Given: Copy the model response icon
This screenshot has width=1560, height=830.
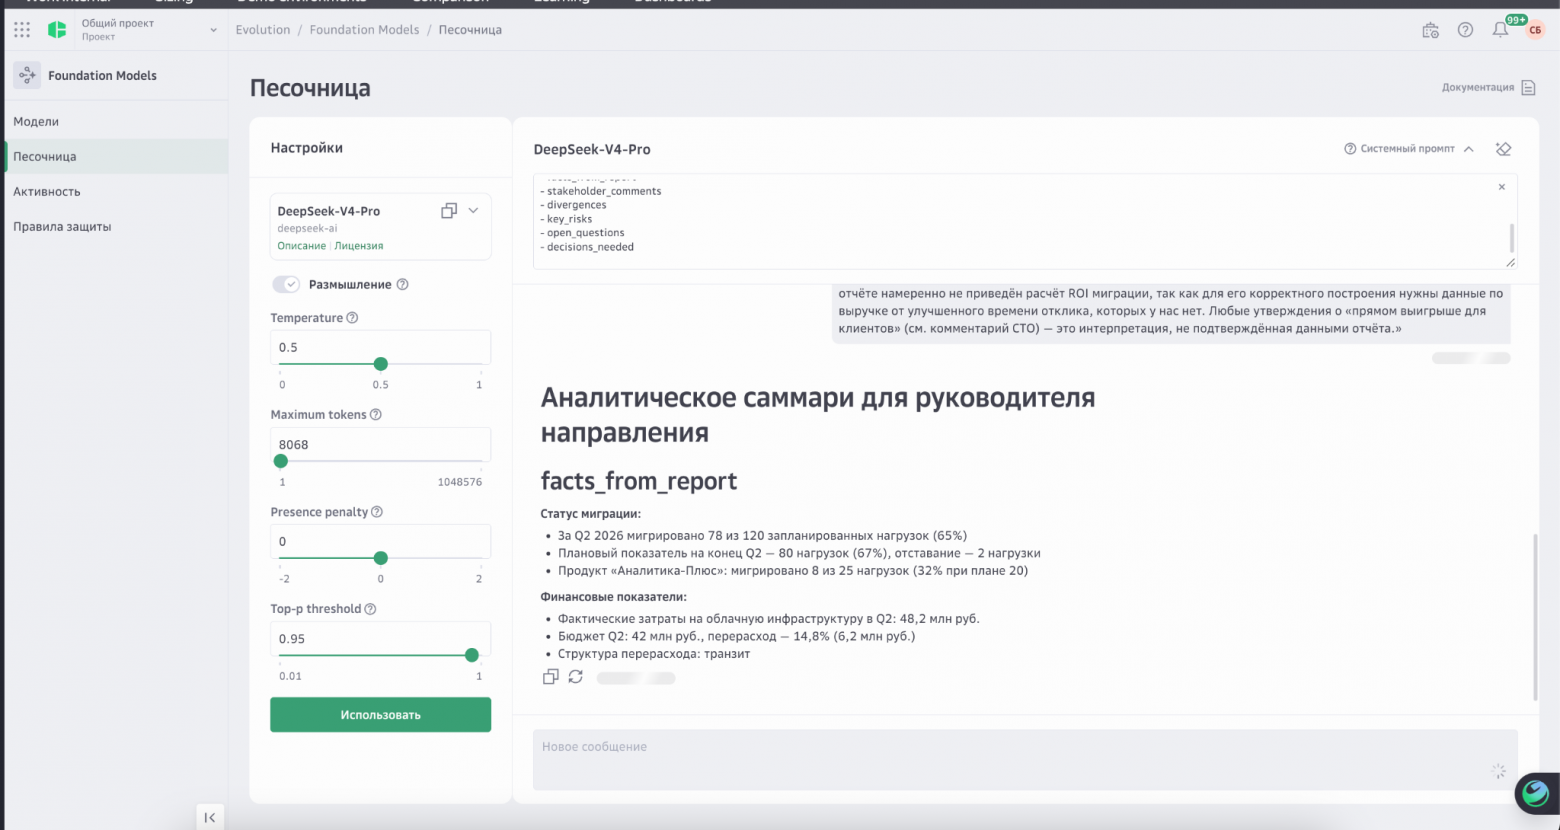Looking at the screenshot, I should click(x=550, y=677).
